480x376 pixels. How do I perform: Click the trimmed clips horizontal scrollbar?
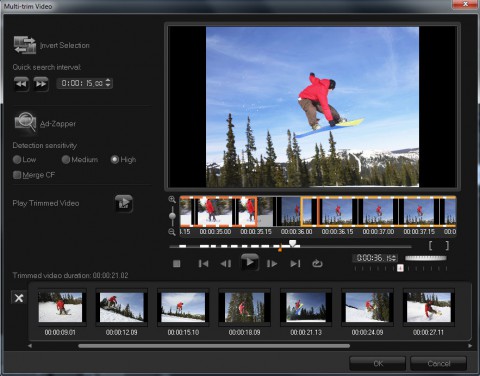(x=214, y=346)
